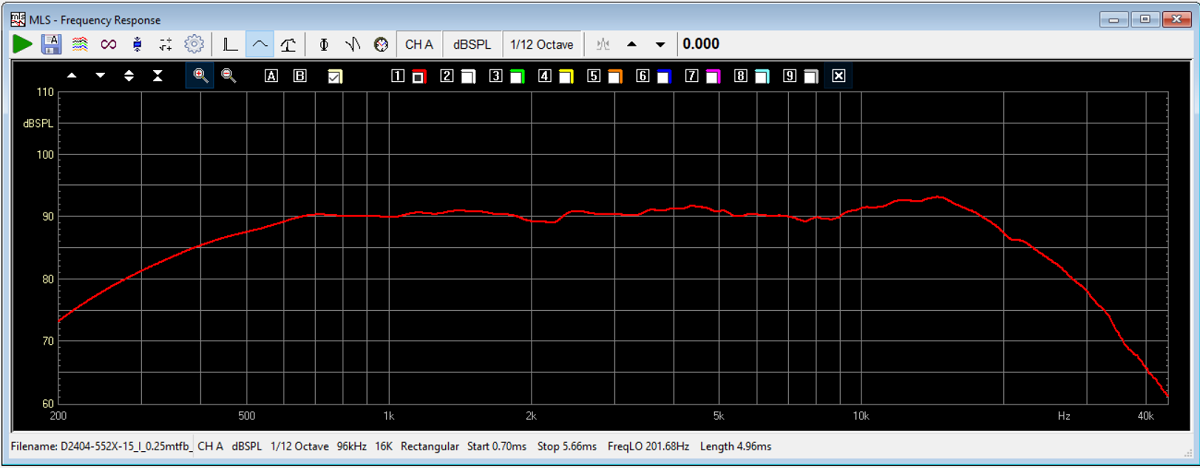Click green overlay 3 color swatch

coord(517,76)
